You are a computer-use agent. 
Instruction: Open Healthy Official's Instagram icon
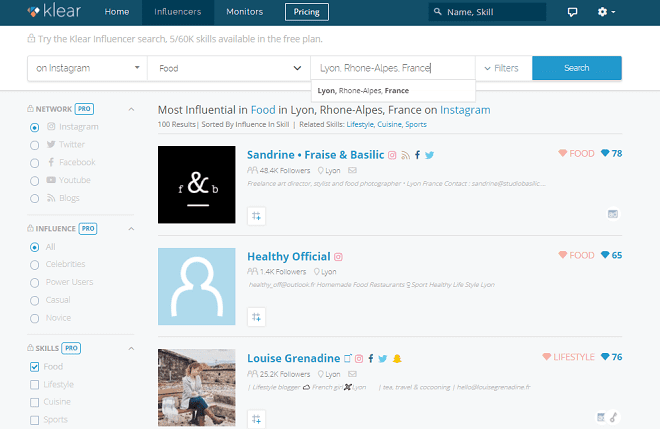[338, 257]
